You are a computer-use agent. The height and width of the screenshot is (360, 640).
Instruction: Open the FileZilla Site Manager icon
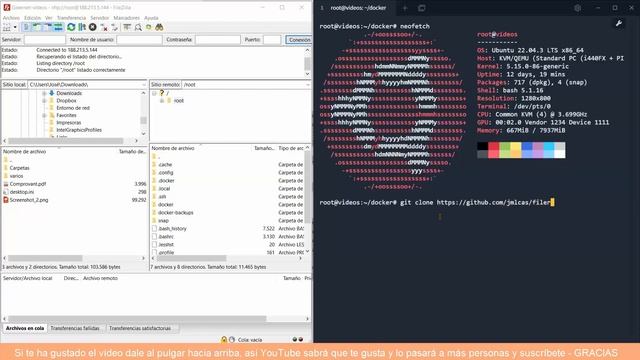tap(7, 27)
